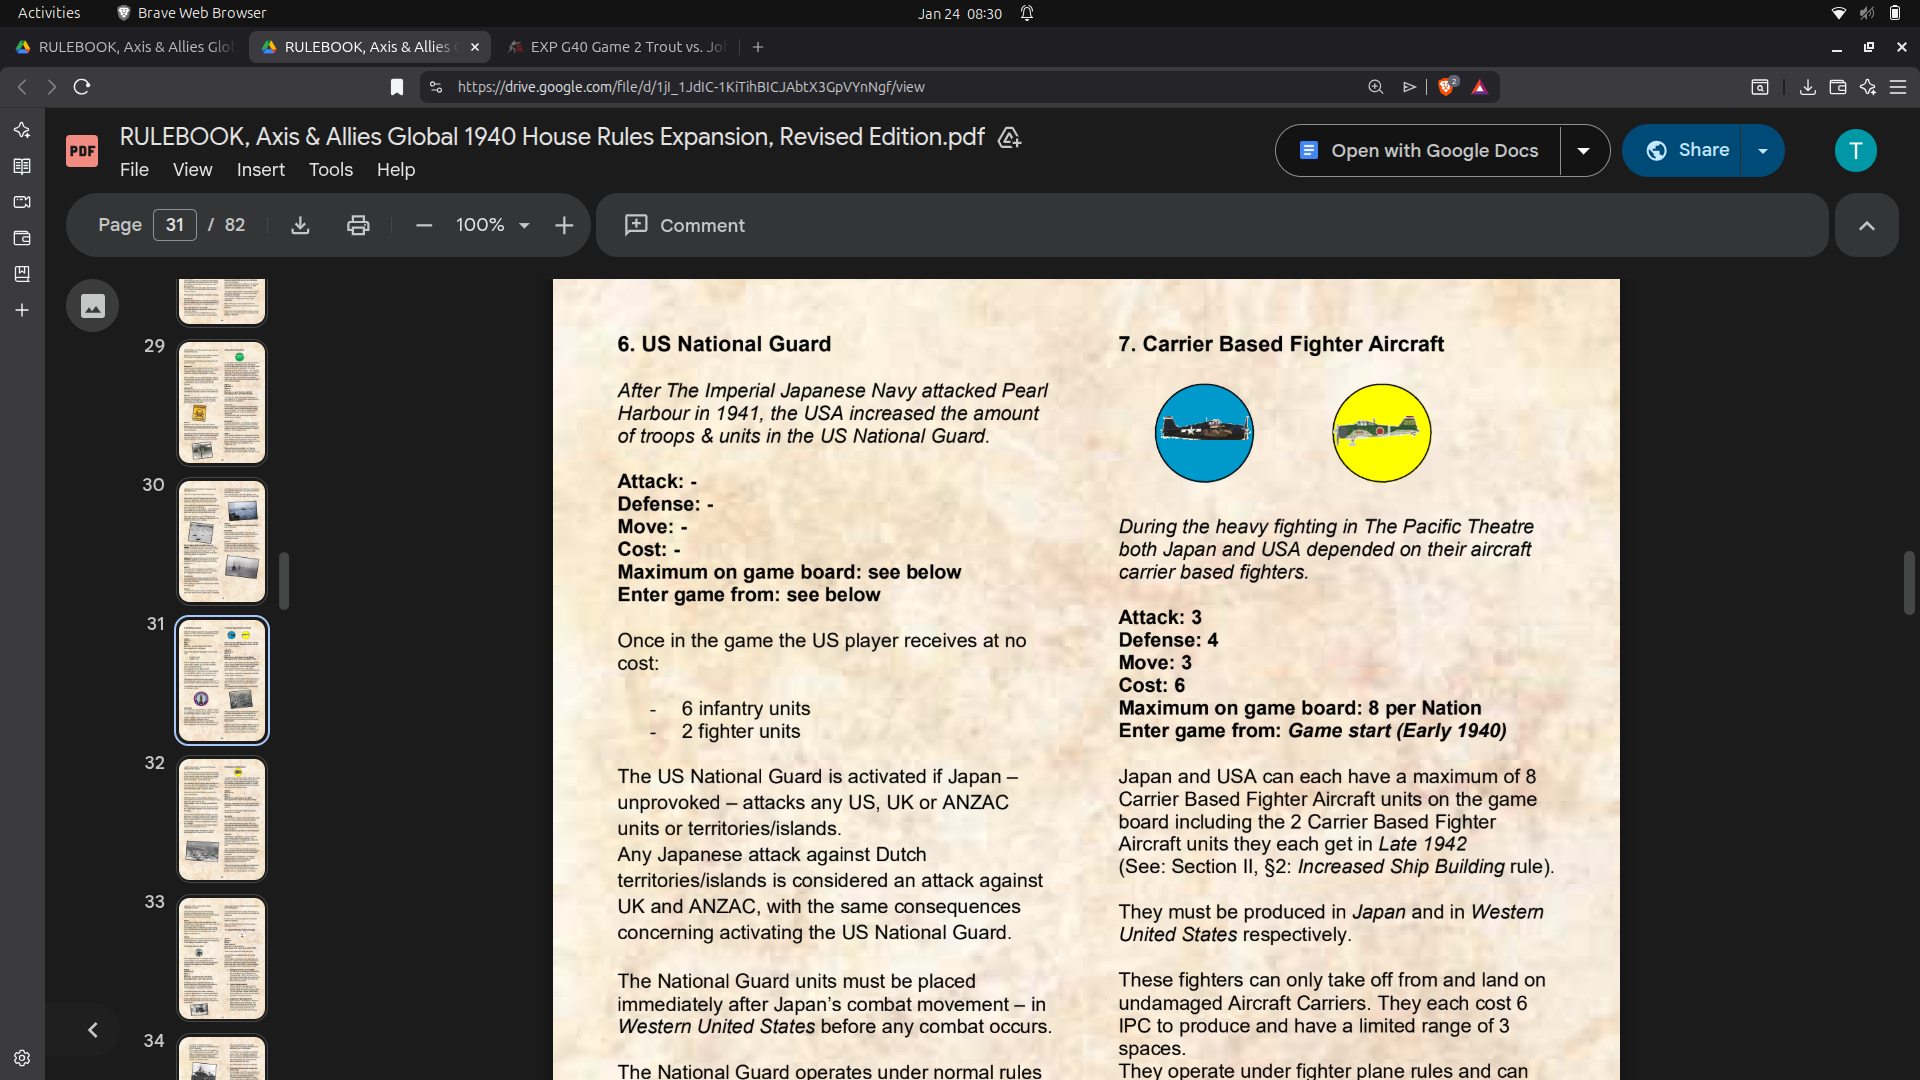
Task: Open the Tools menu
Action: point(330,170)
